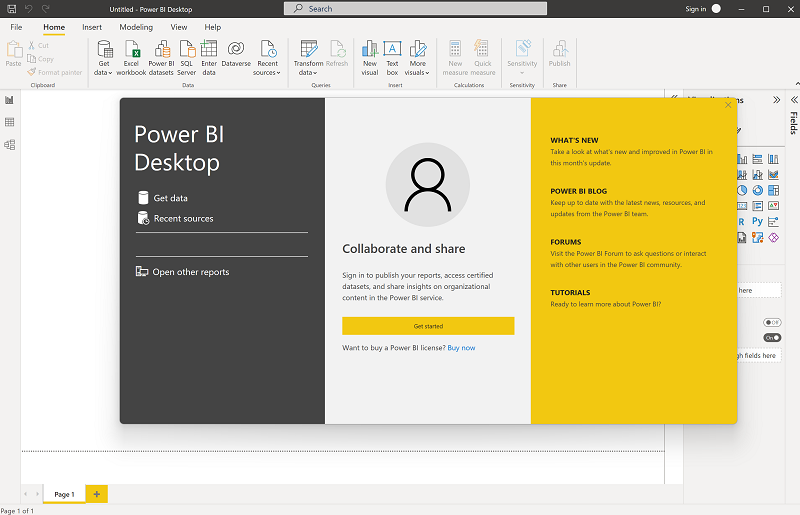This screenshot has height=515, width=800.
Task: Select the Ribbon chart visual
Action: tap(773, 175)
